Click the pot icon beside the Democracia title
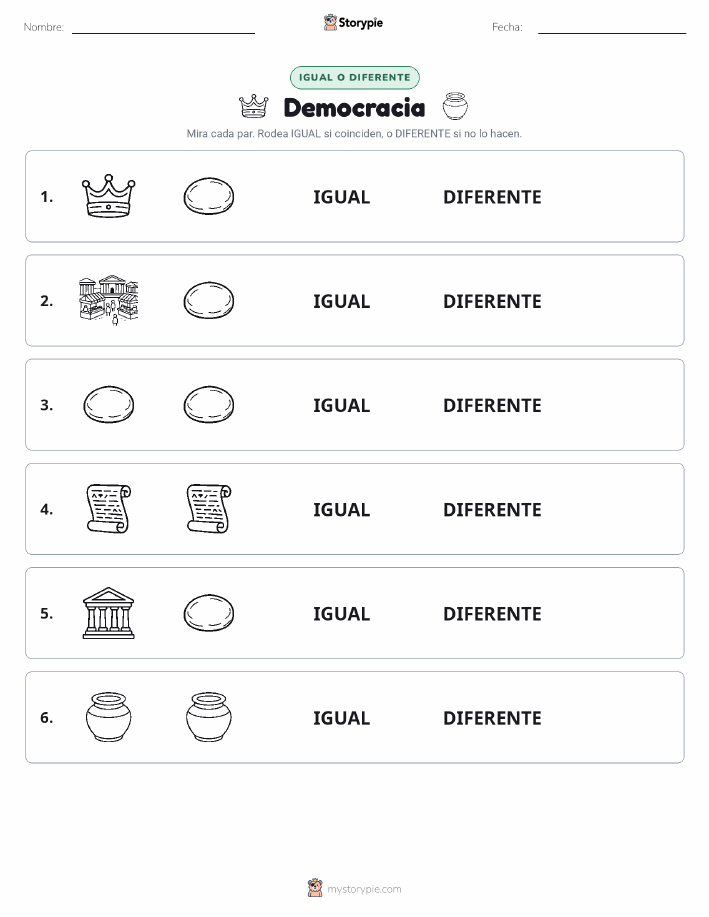The width and height of the screenshot is (709, 917). coord(455,106)
